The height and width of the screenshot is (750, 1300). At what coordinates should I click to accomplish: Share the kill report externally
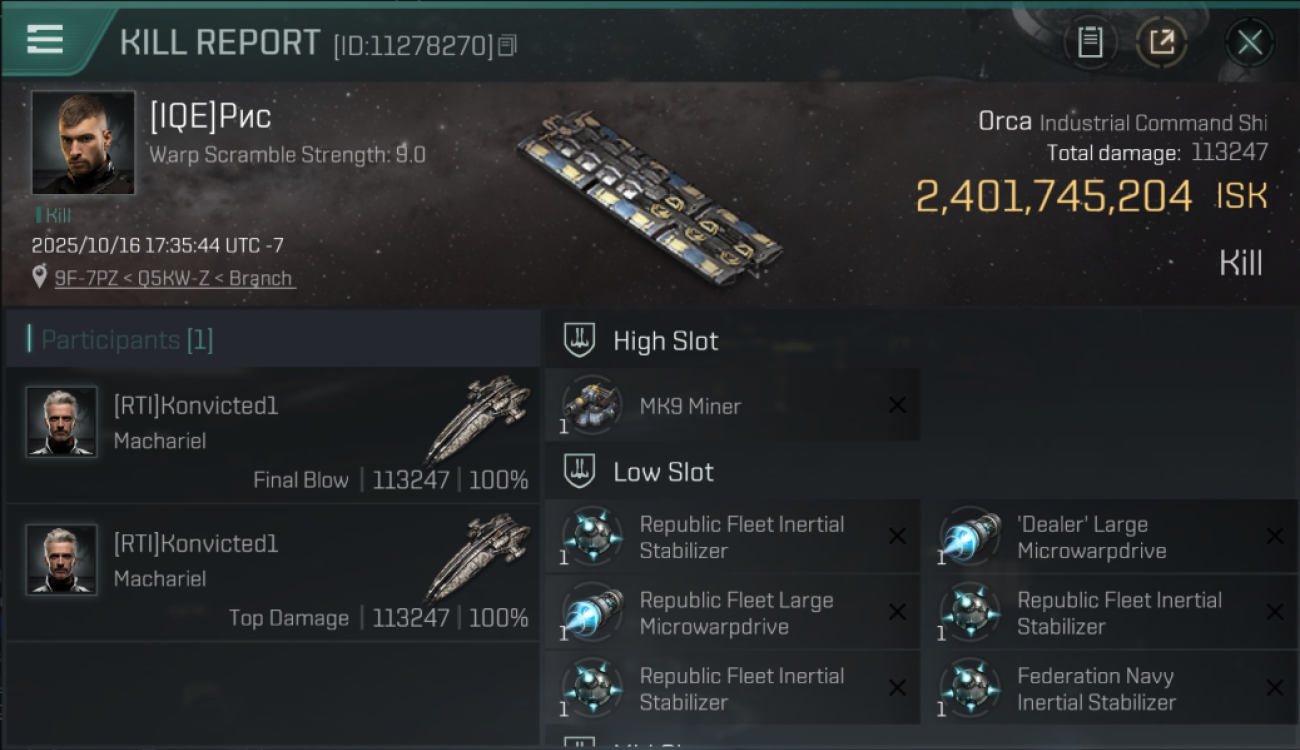(1161, 42)
